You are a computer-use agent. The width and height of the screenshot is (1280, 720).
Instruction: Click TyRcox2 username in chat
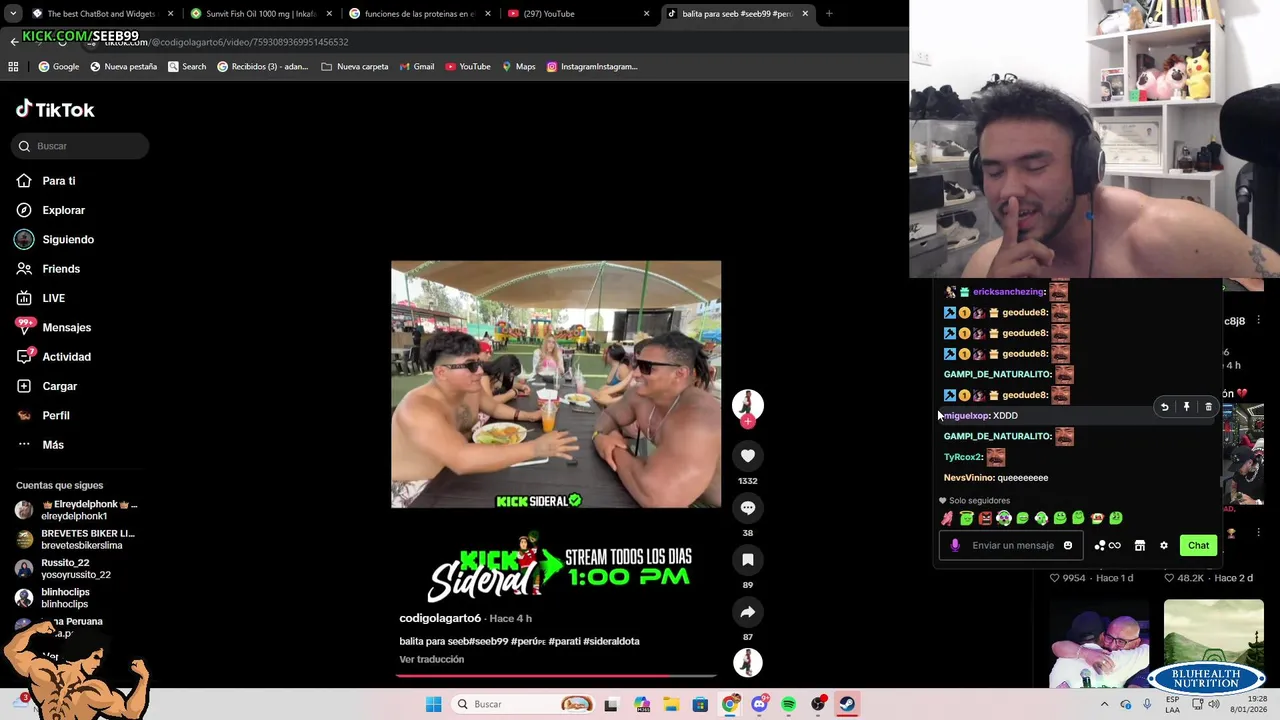962,457
